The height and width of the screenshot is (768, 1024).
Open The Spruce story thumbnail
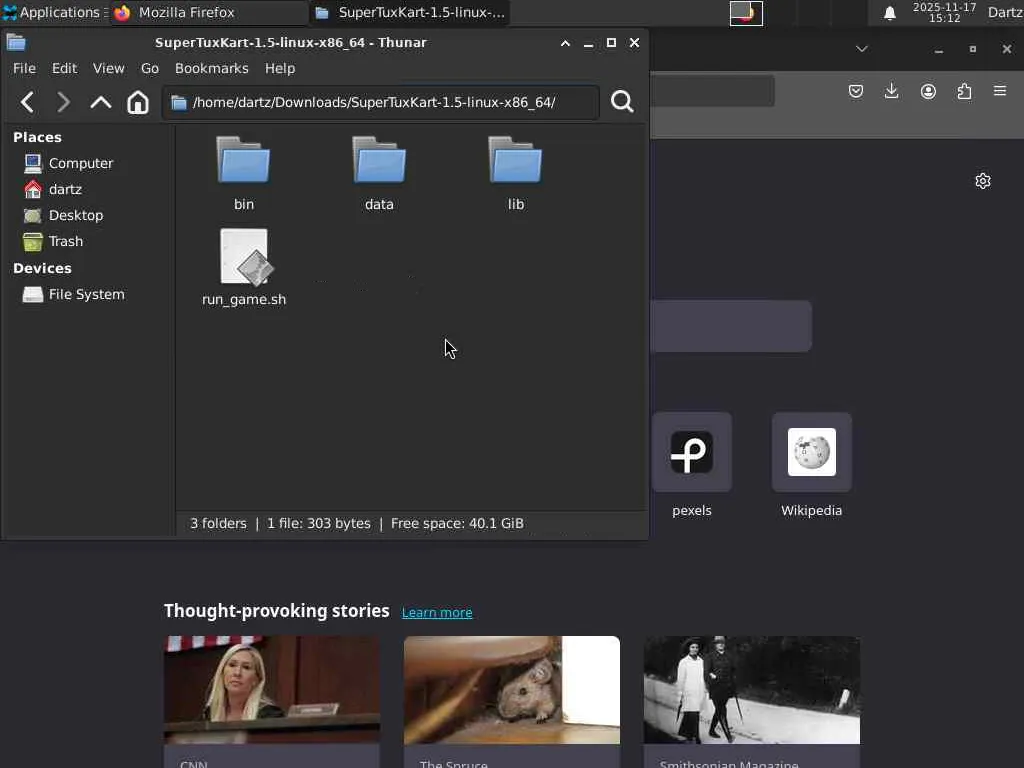click(511, 690)
